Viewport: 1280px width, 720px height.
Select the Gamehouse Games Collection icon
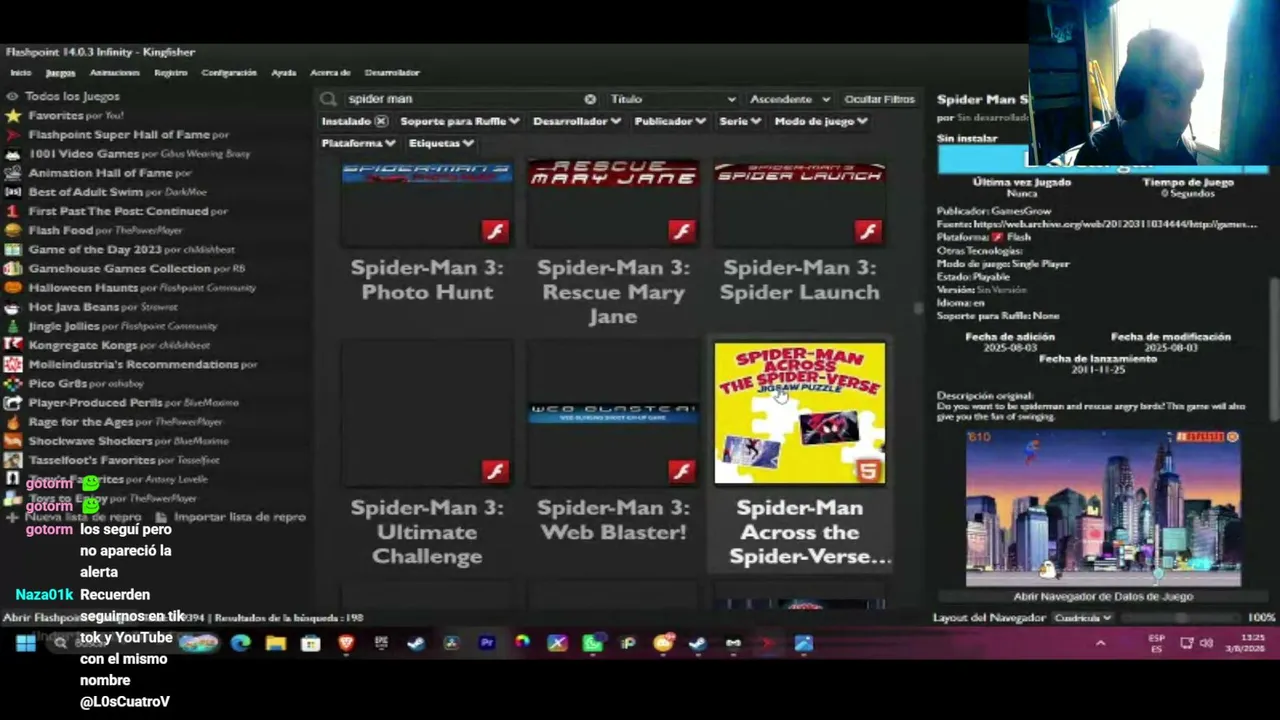[x=13, y=268]
